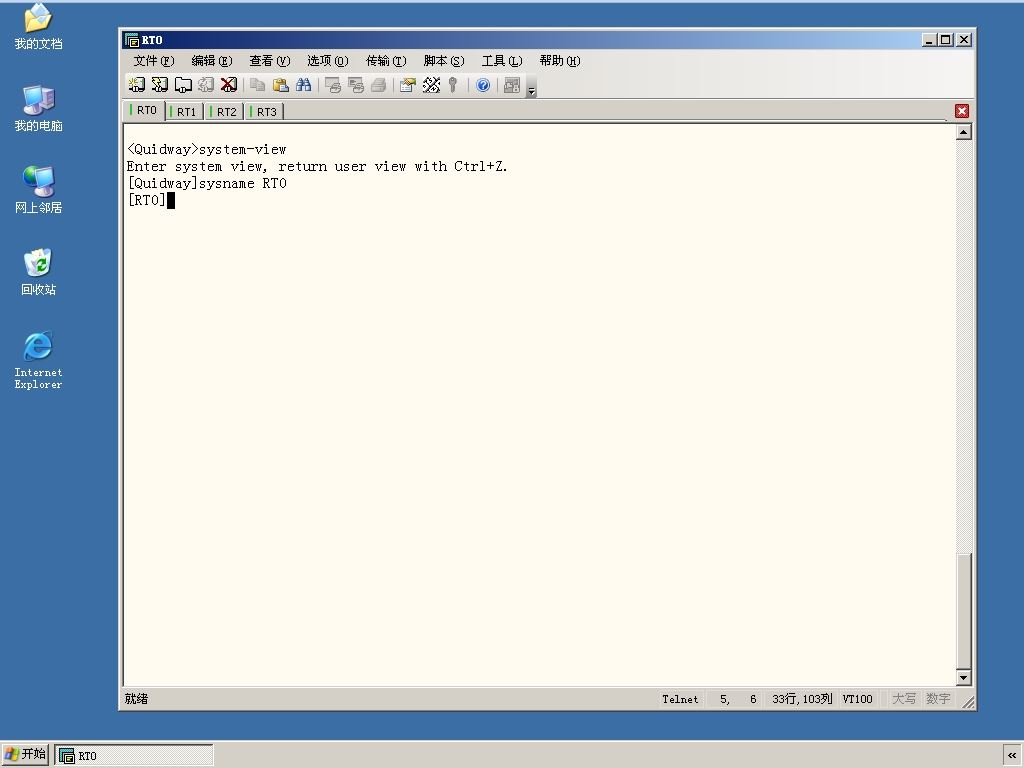Click the 大写 caps lock indicator

(904, 699)
